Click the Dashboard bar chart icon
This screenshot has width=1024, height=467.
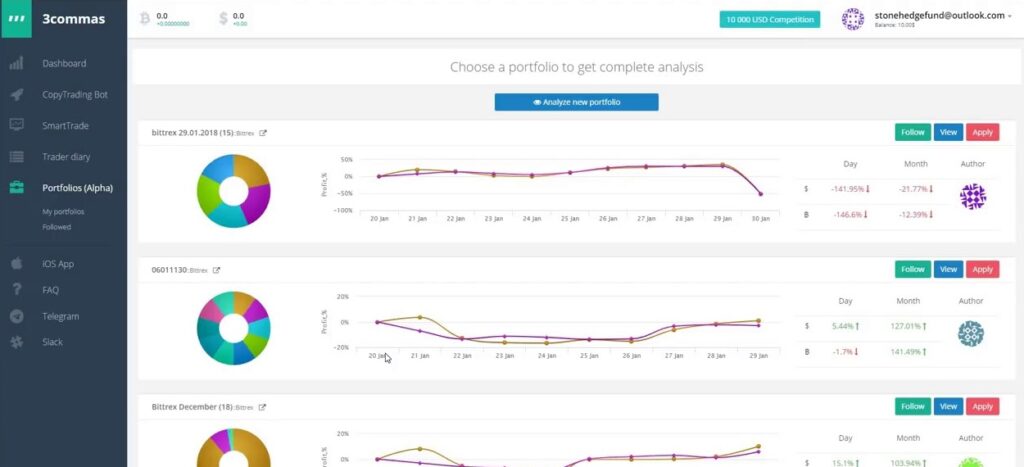coord(16,64)
